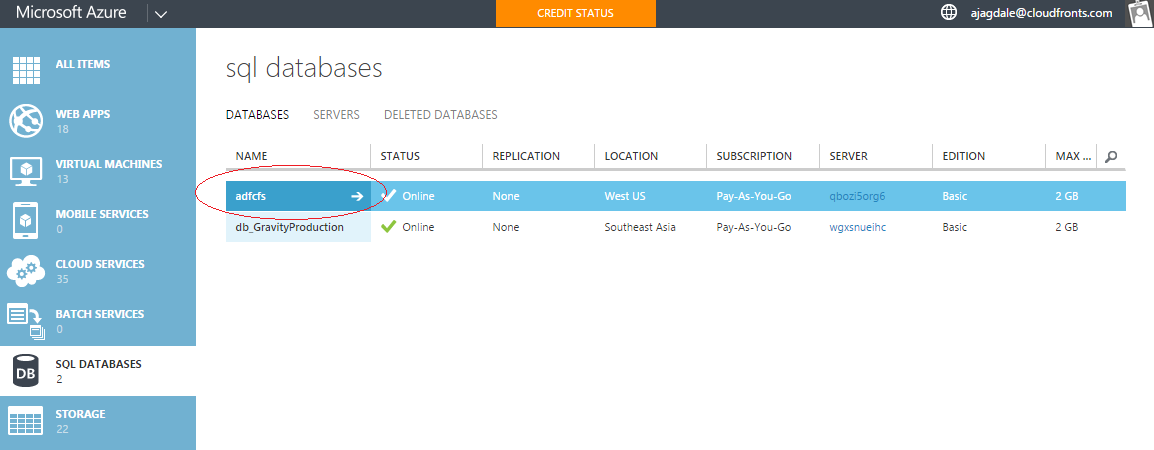Select the SQL DATABASES sidebar label
Screen dimensions: 1154x450
click(99, 364)
